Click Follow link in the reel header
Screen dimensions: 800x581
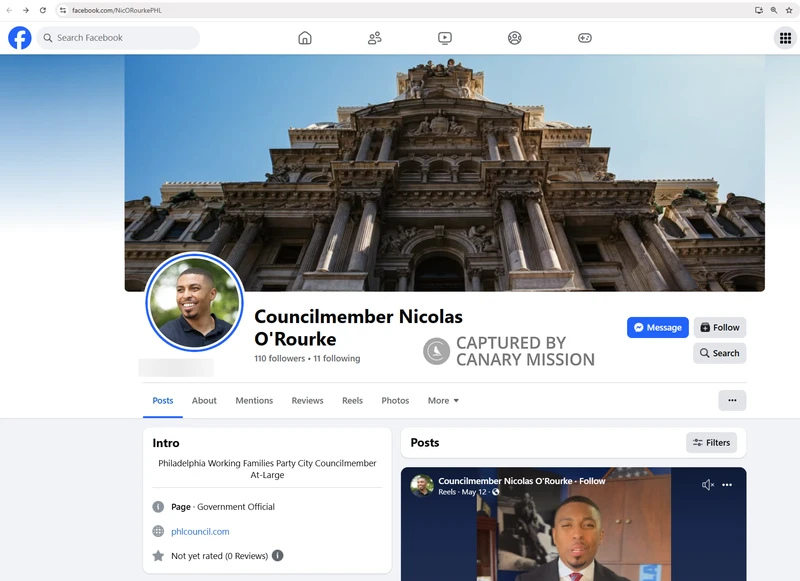tap(592, 481)
